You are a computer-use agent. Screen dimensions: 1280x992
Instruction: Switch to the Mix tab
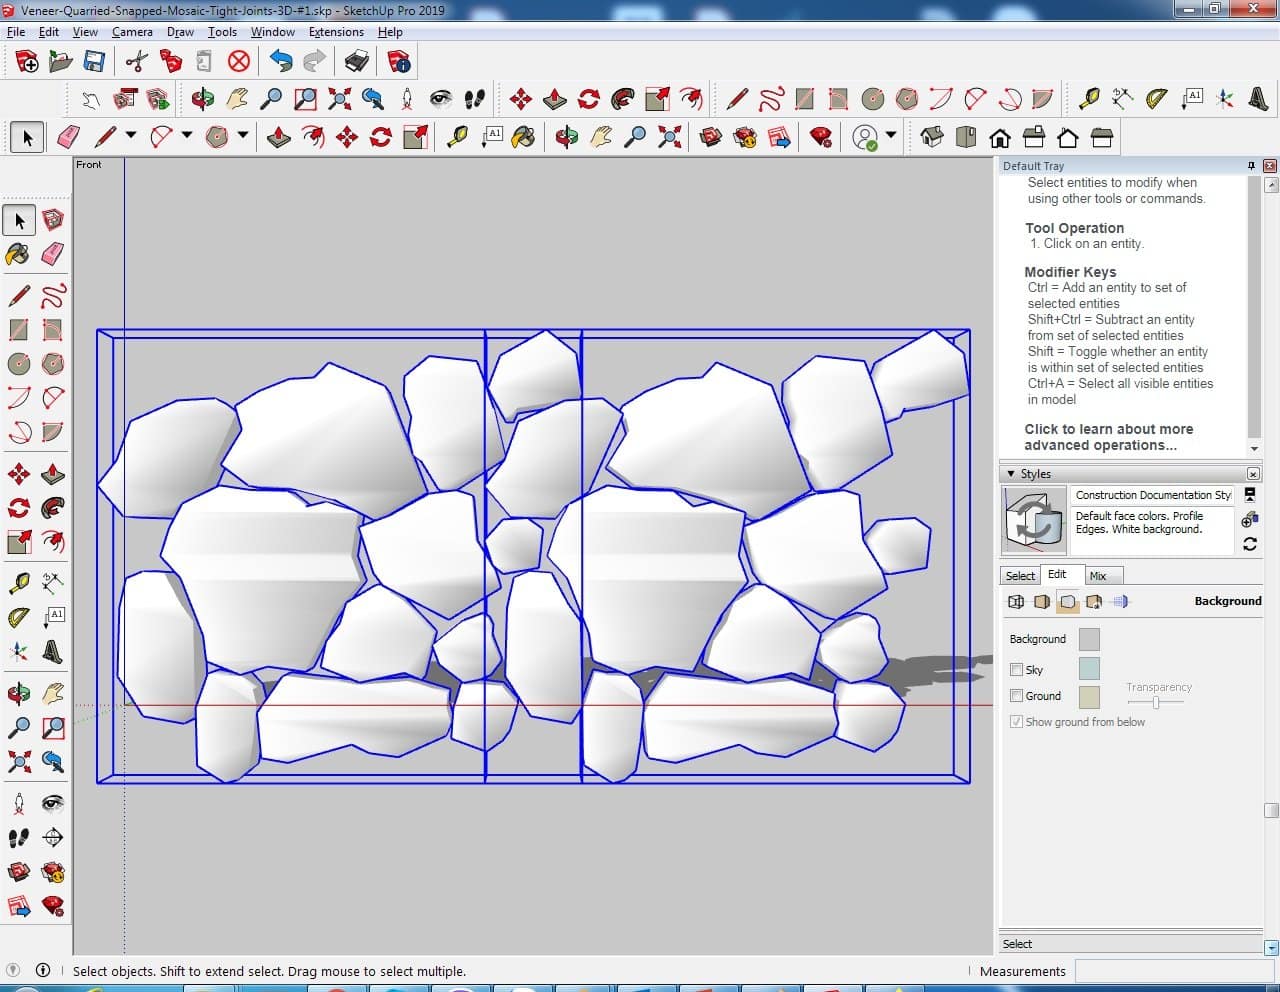point(1098,576)
